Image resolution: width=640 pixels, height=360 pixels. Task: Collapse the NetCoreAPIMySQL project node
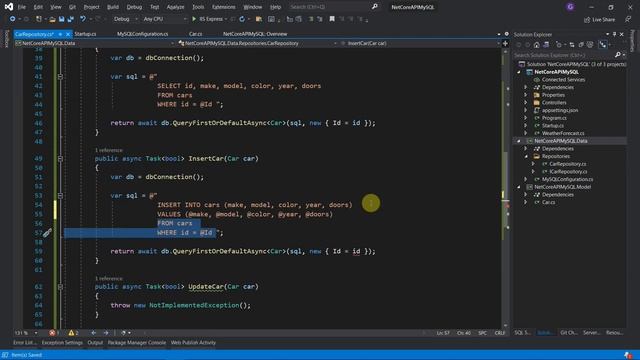click(519, 72)
